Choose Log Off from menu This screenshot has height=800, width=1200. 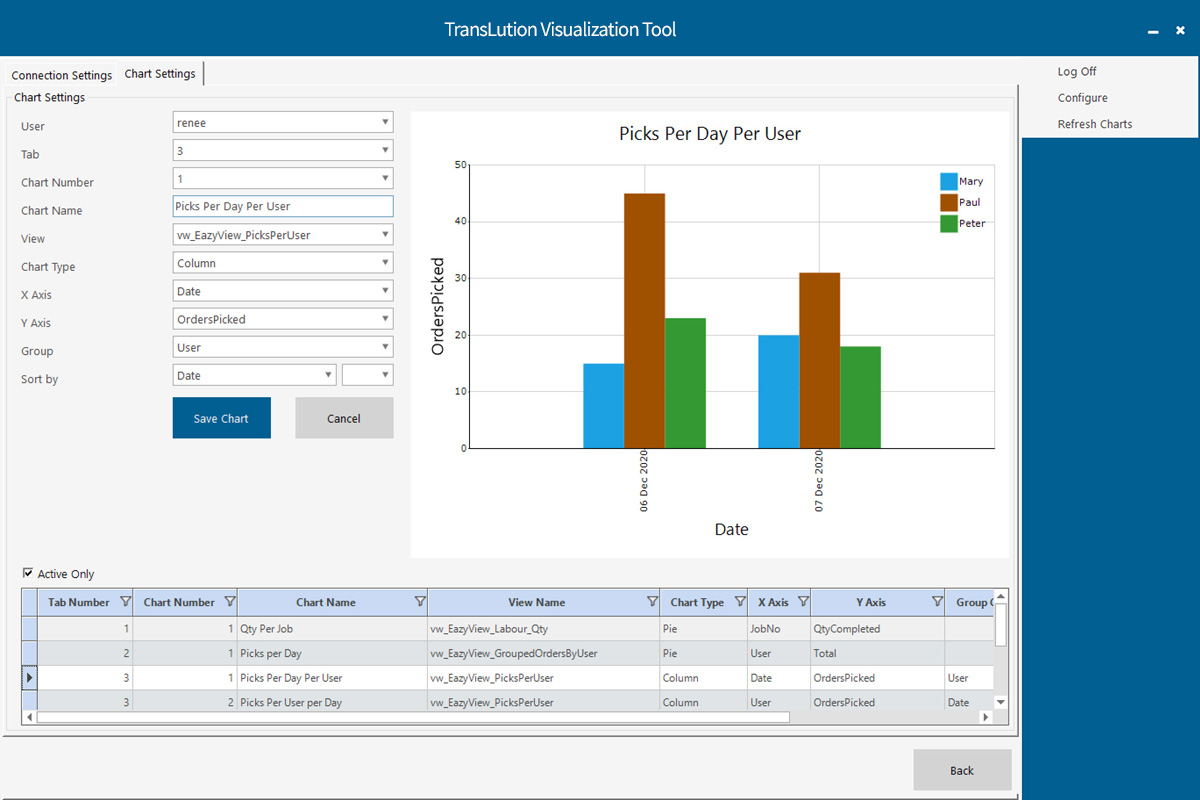pos(1077,72)
